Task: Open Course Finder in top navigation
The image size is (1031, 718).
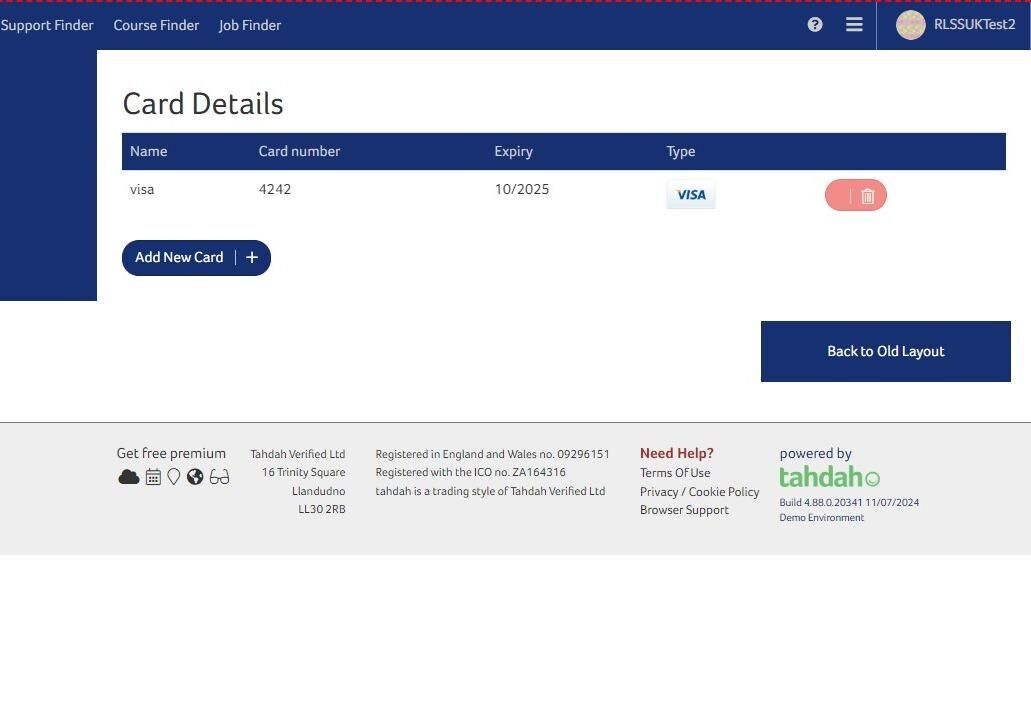Action: point(156,25)
